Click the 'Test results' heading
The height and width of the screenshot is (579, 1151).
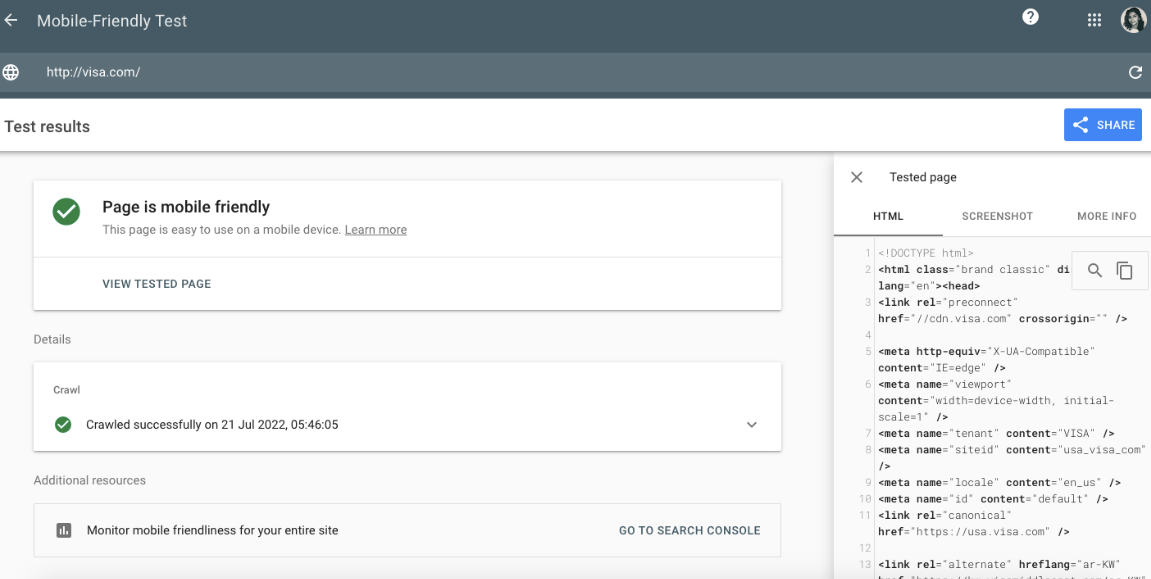(47, 126)
